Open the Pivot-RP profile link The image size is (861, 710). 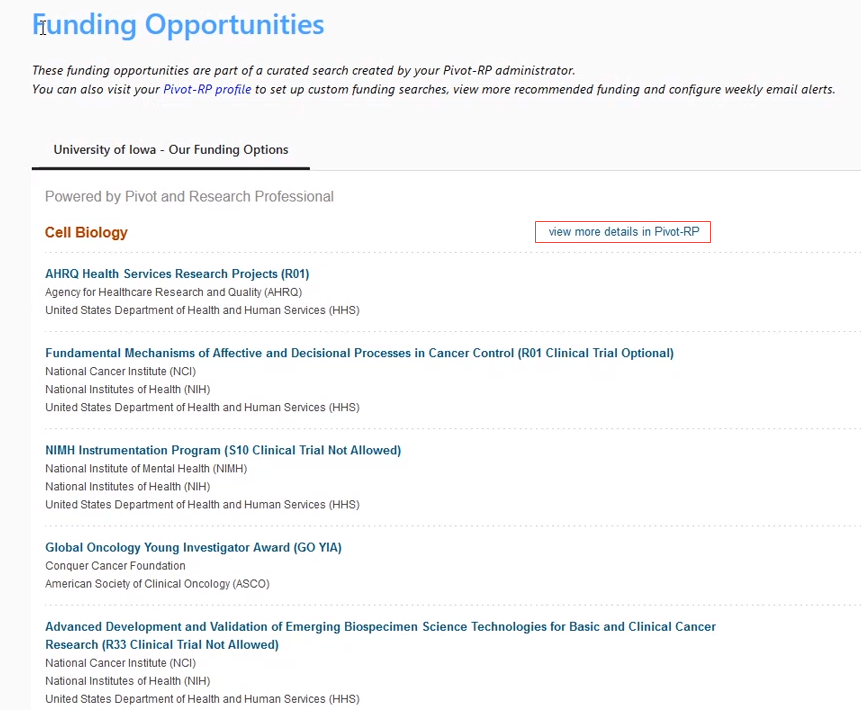point(207,89)
